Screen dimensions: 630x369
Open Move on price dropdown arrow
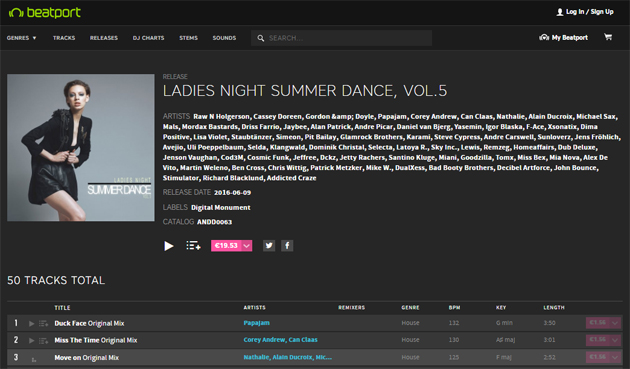point(615,357)
